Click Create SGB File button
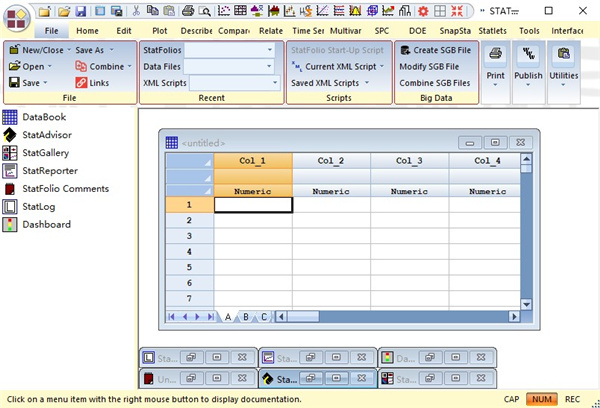The image size is (600, 408). [434, 50]
